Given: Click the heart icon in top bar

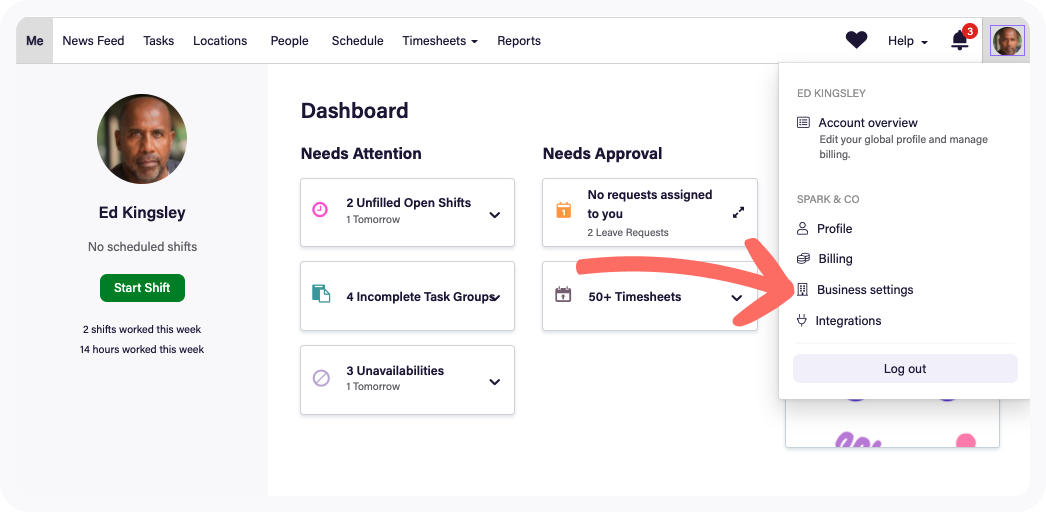Looking at the screenshot, I should [856, 41].
